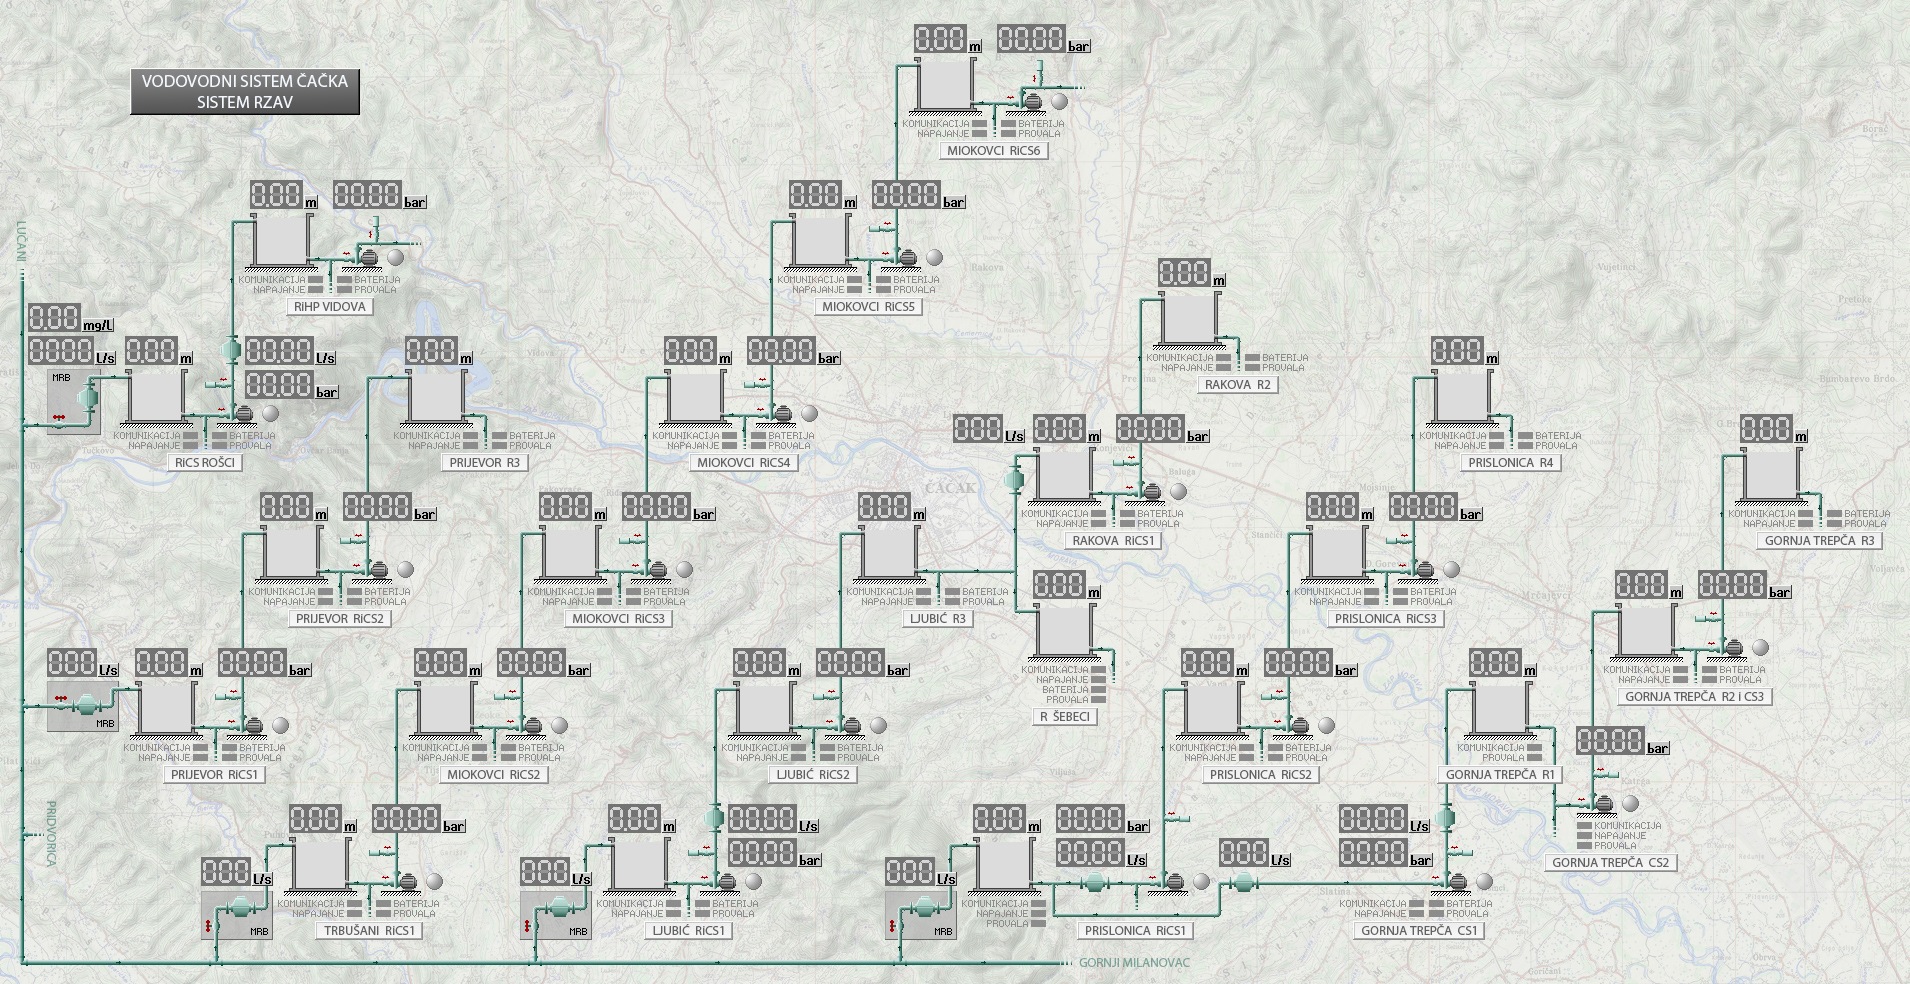Viewport: 1910px width, 984px height.
Task: Open the GORNJA TREPČA R3 station label
Action: point(1819,541)
